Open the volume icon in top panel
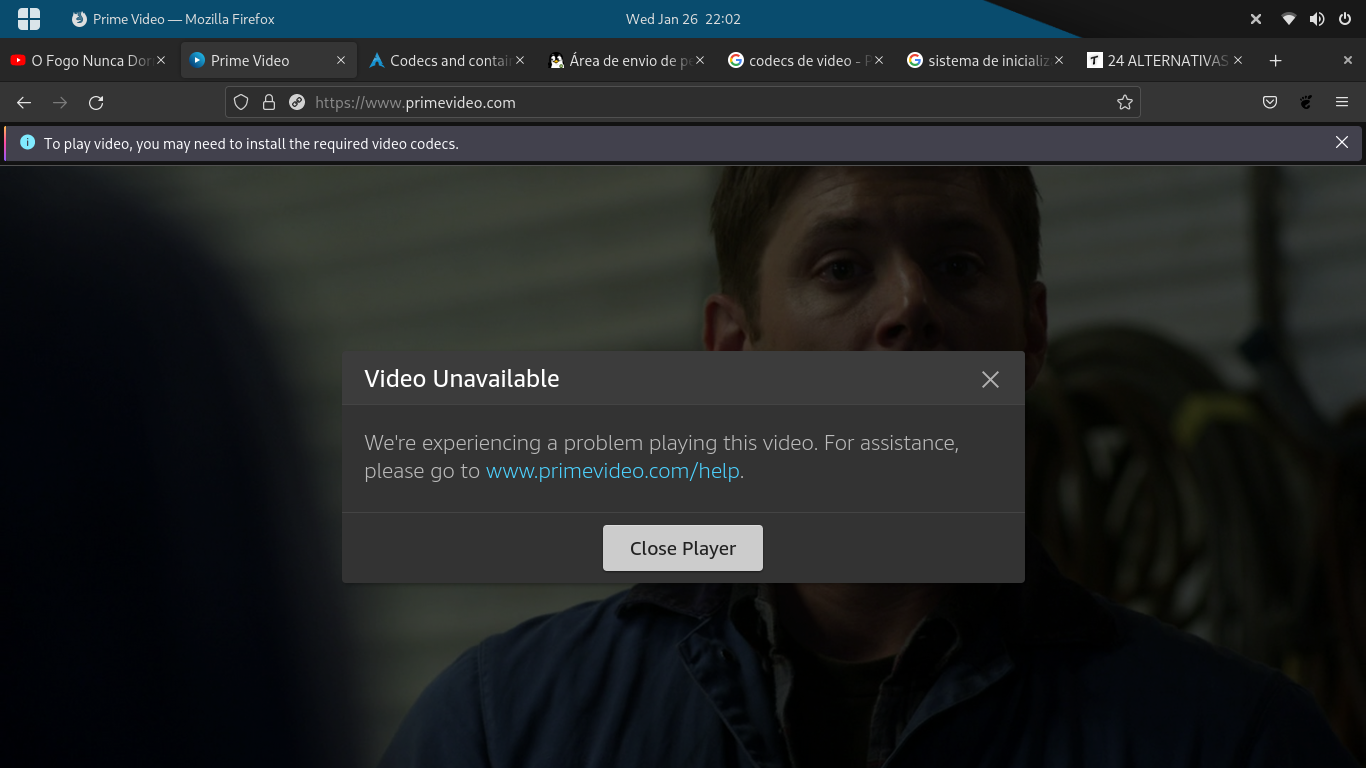 tap(1317, 19)
